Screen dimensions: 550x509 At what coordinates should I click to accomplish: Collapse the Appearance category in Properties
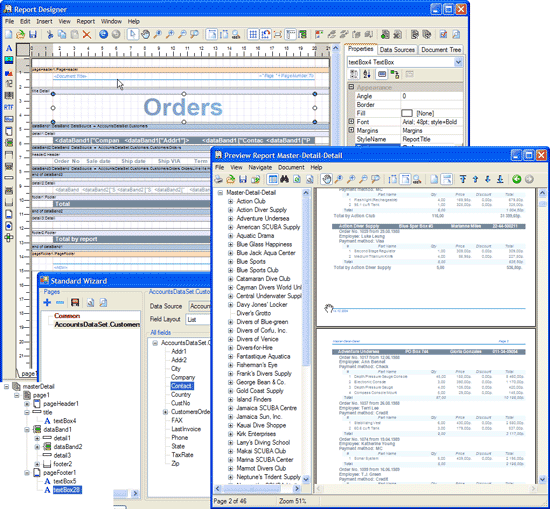351,87
